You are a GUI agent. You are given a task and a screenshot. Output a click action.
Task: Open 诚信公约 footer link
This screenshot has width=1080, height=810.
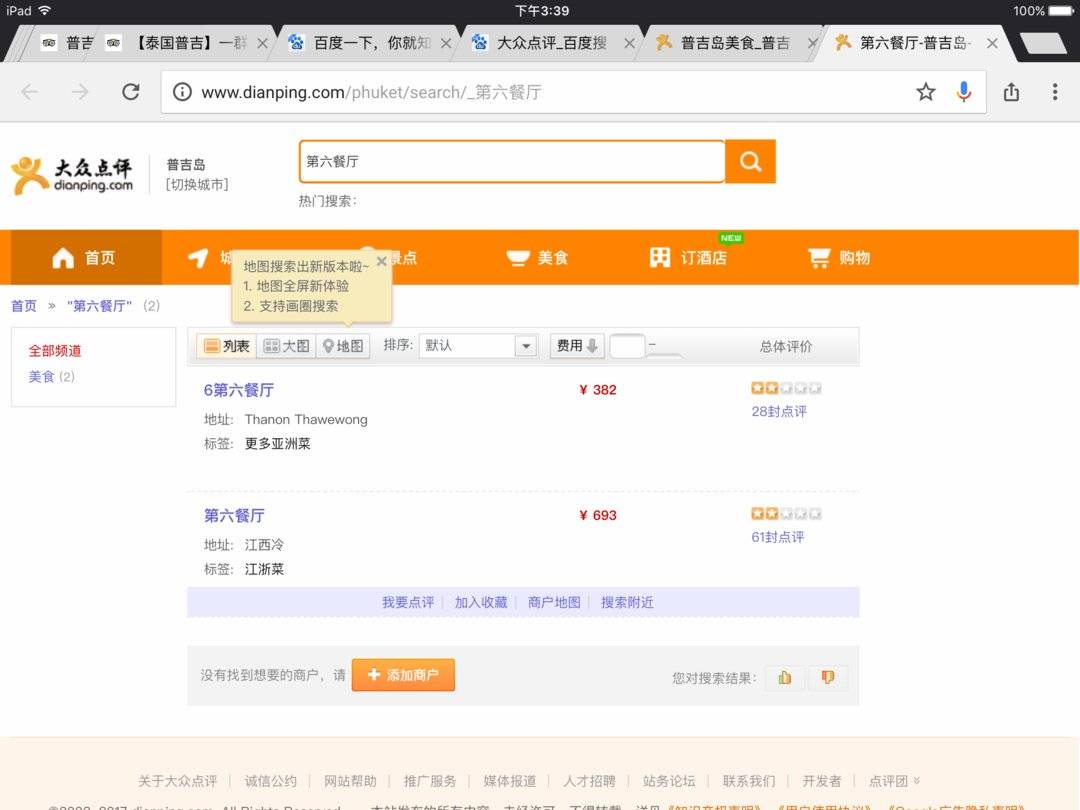click(271, 781)
